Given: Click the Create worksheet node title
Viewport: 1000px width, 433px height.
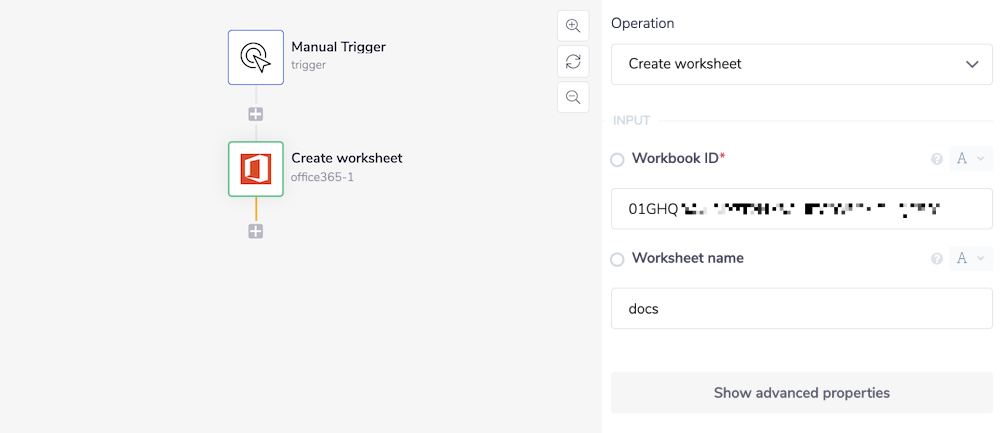Looking at the screenshot, I should pos(346,158).
